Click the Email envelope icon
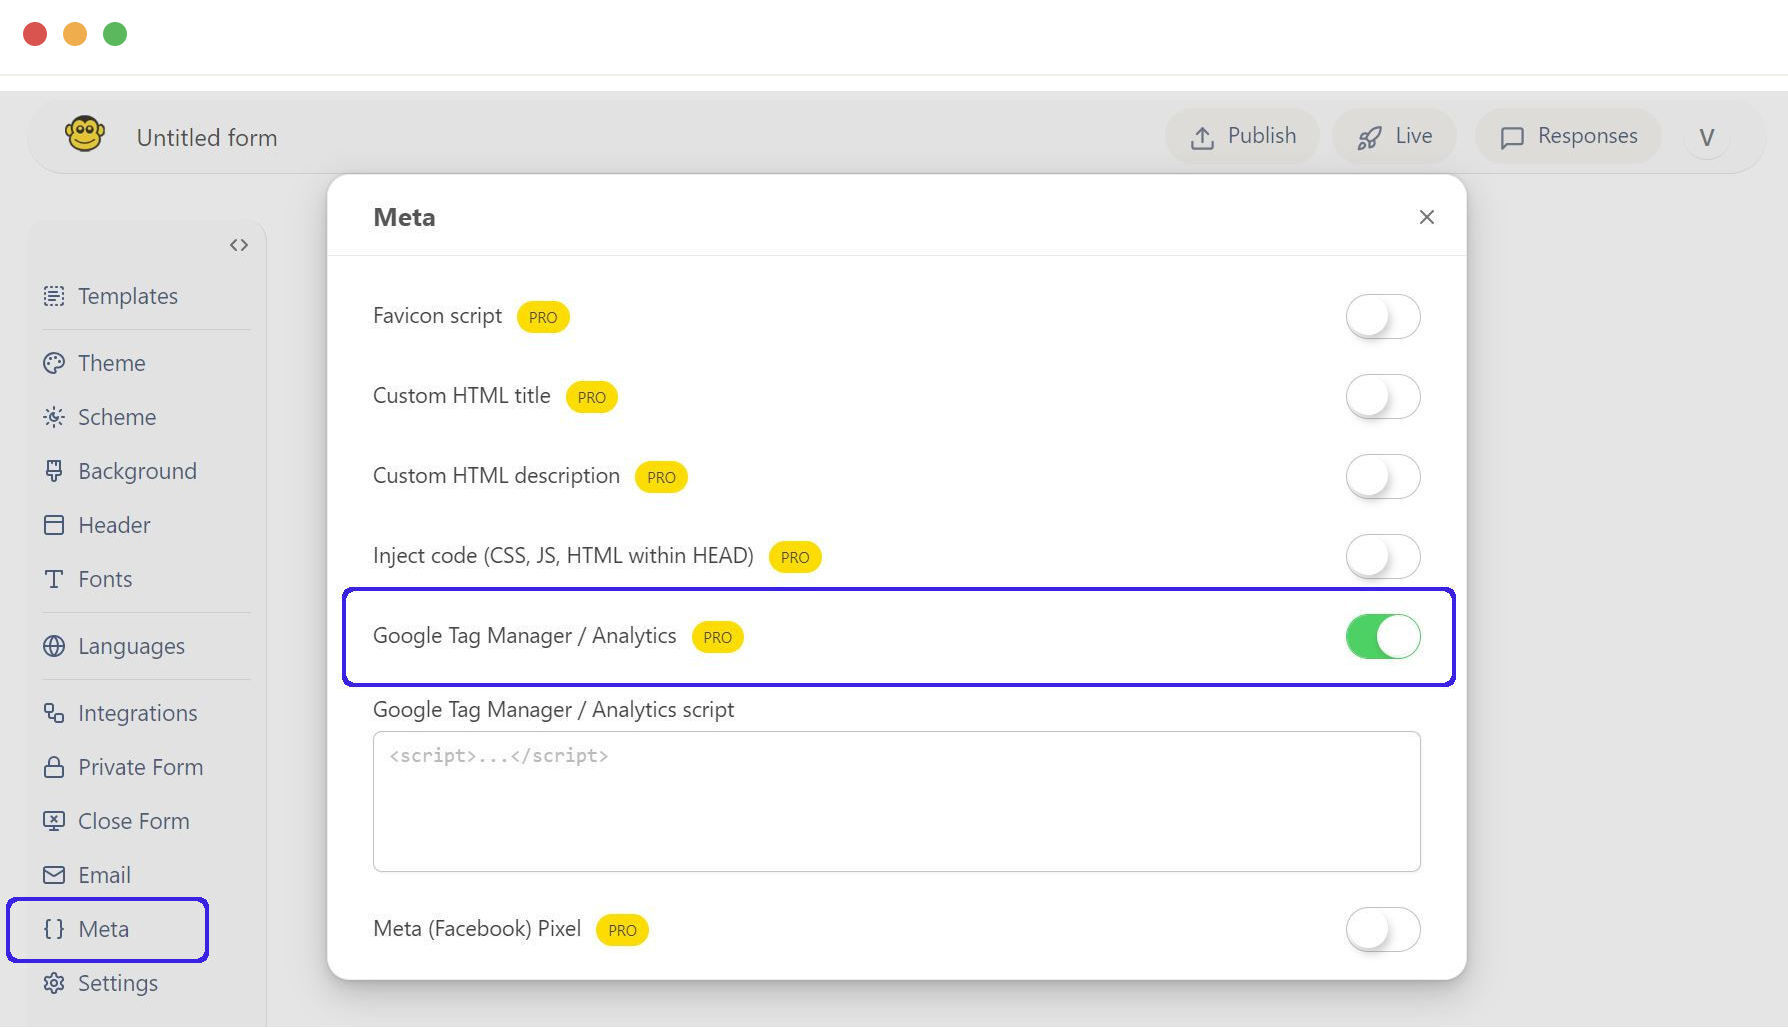The image size is (1788, 1028). pos(54,875)
